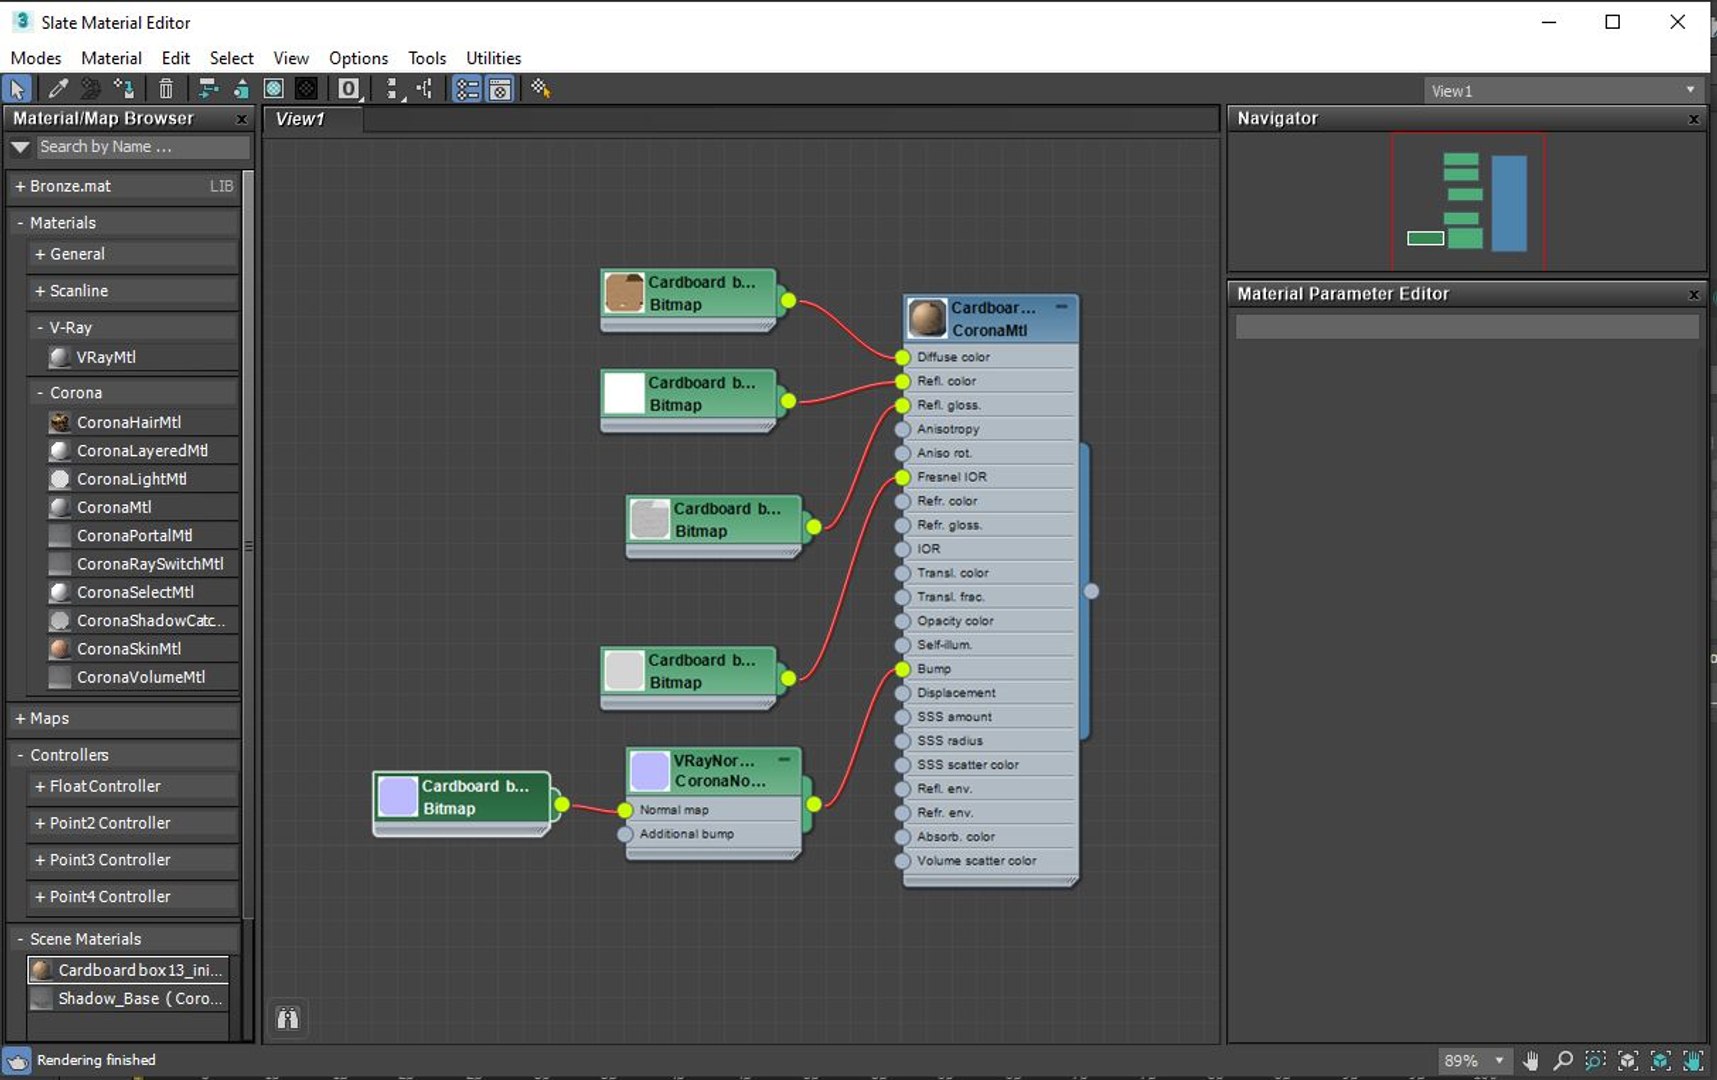The height and width of the screenshot is (1080, 1717).
Task: Click the brown diffuse bitmap node thumbnail
Action: (624, 293)
